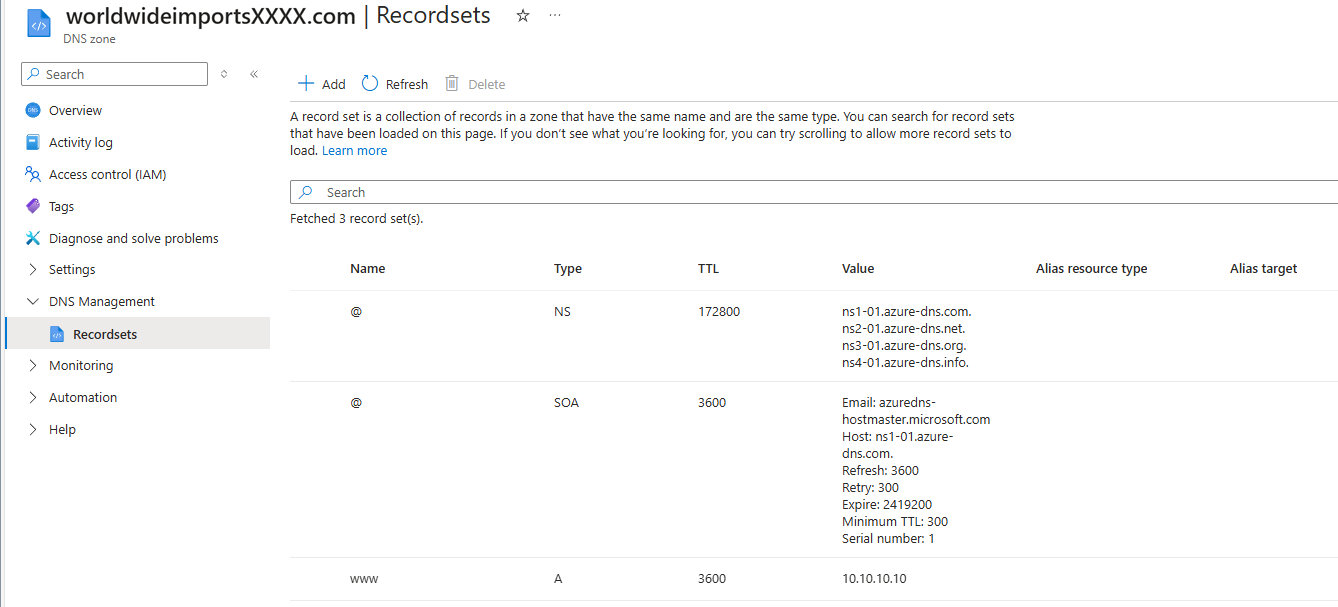
Task: Click the Settings label in sidebar
Action: tap(72, 270)
